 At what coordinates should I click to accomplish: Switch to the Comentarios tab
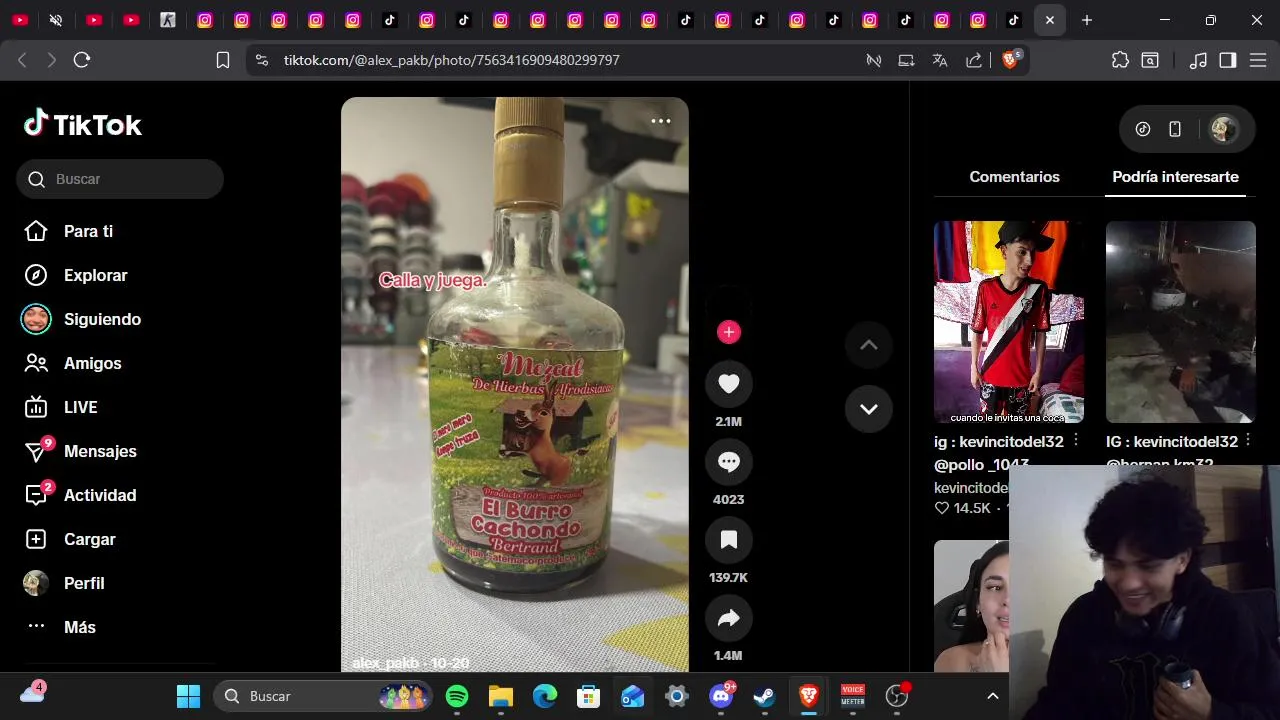(1014, 177)
